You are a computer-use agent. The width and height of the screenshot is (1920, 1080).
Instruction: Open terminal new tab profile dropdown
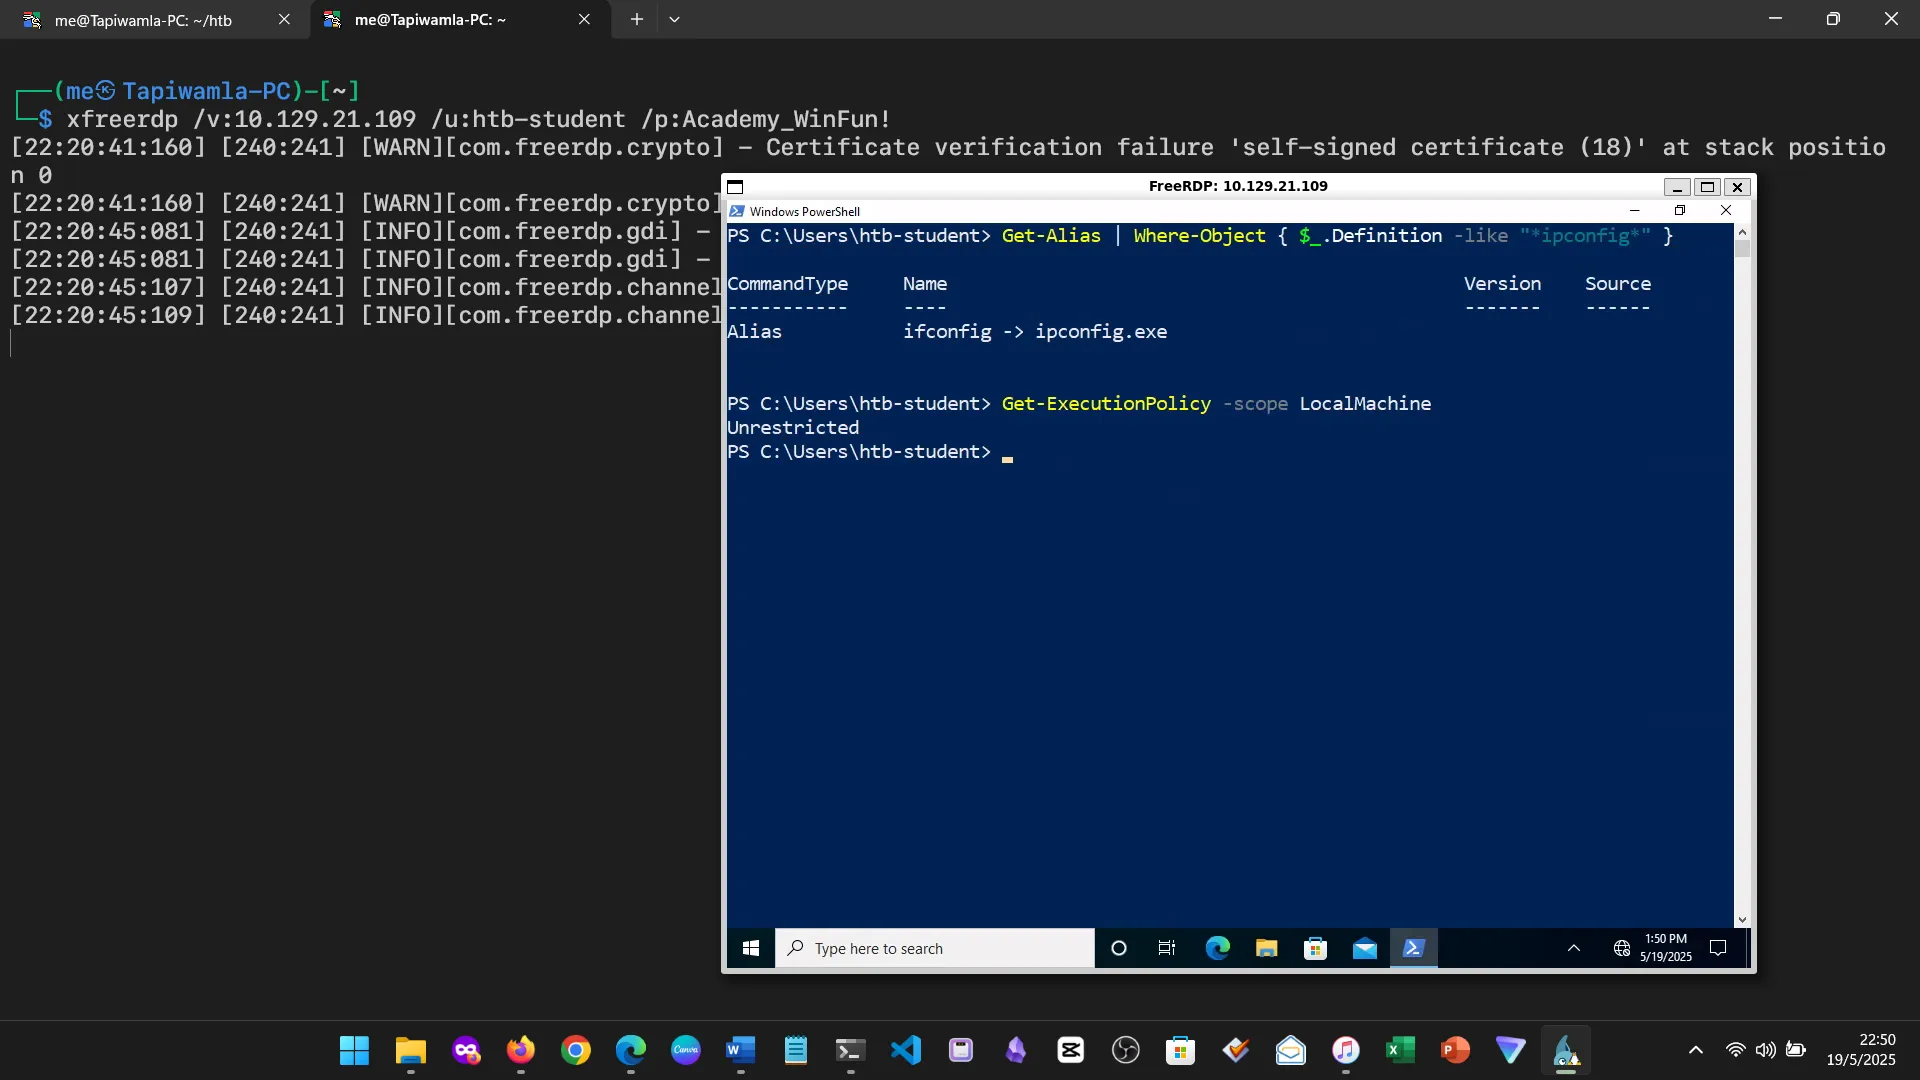tap(675, 19)
